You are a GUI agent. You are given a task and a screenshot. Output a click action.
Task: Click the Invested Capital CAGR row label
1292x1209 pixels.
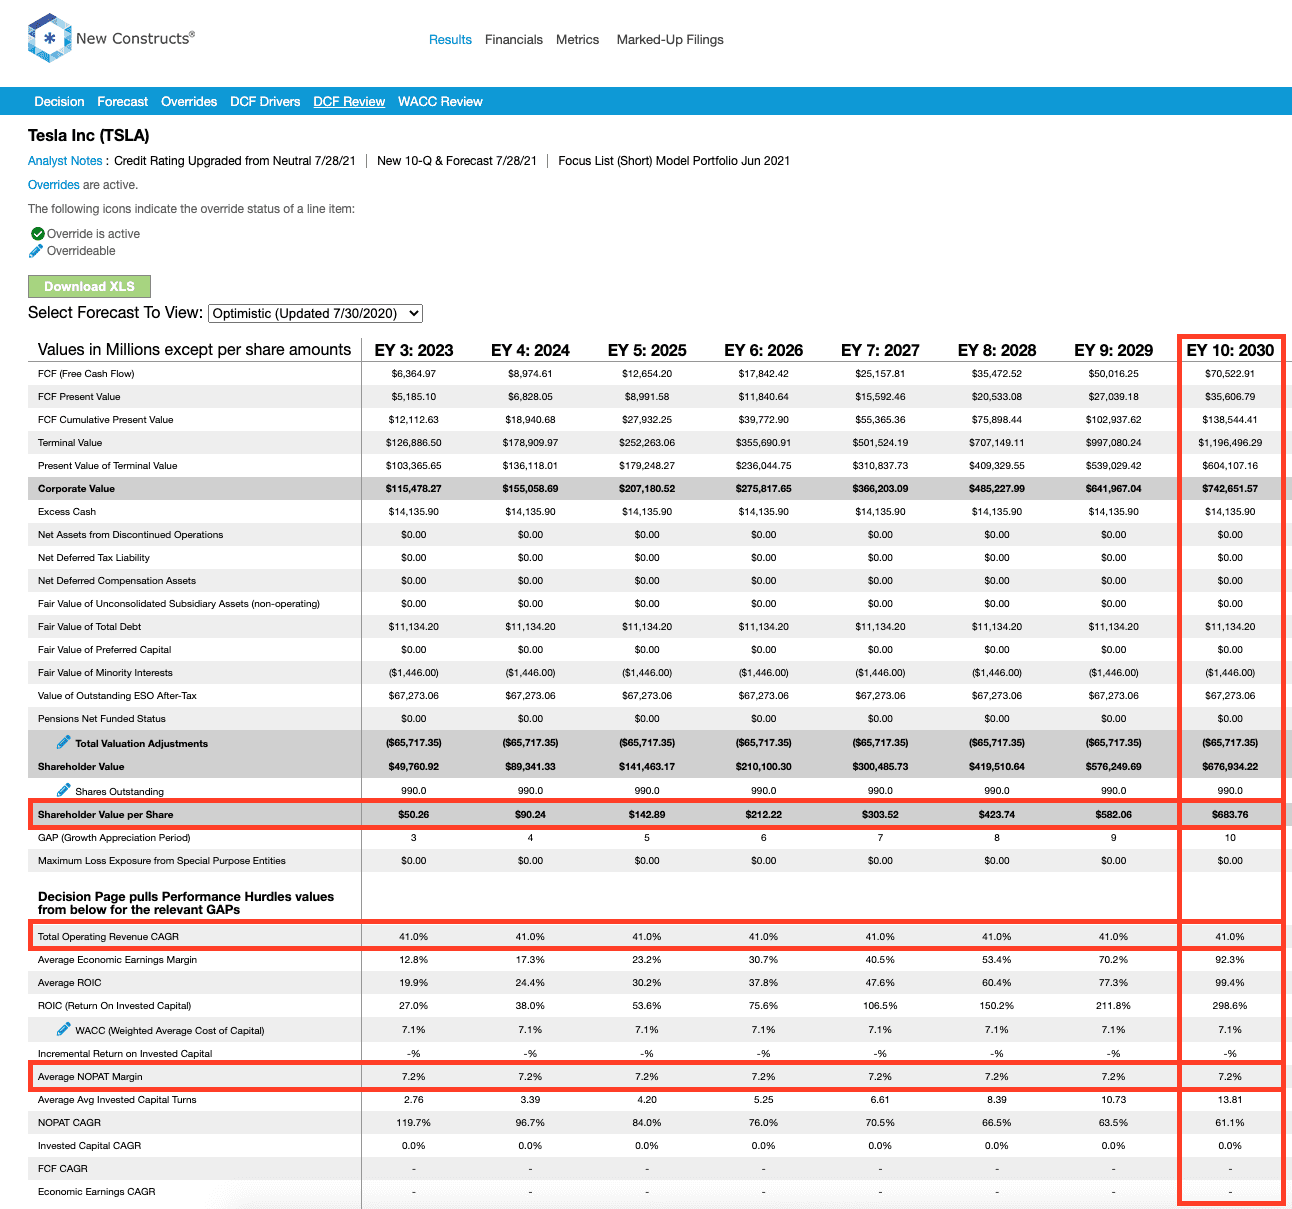[x=90, y=1146]
